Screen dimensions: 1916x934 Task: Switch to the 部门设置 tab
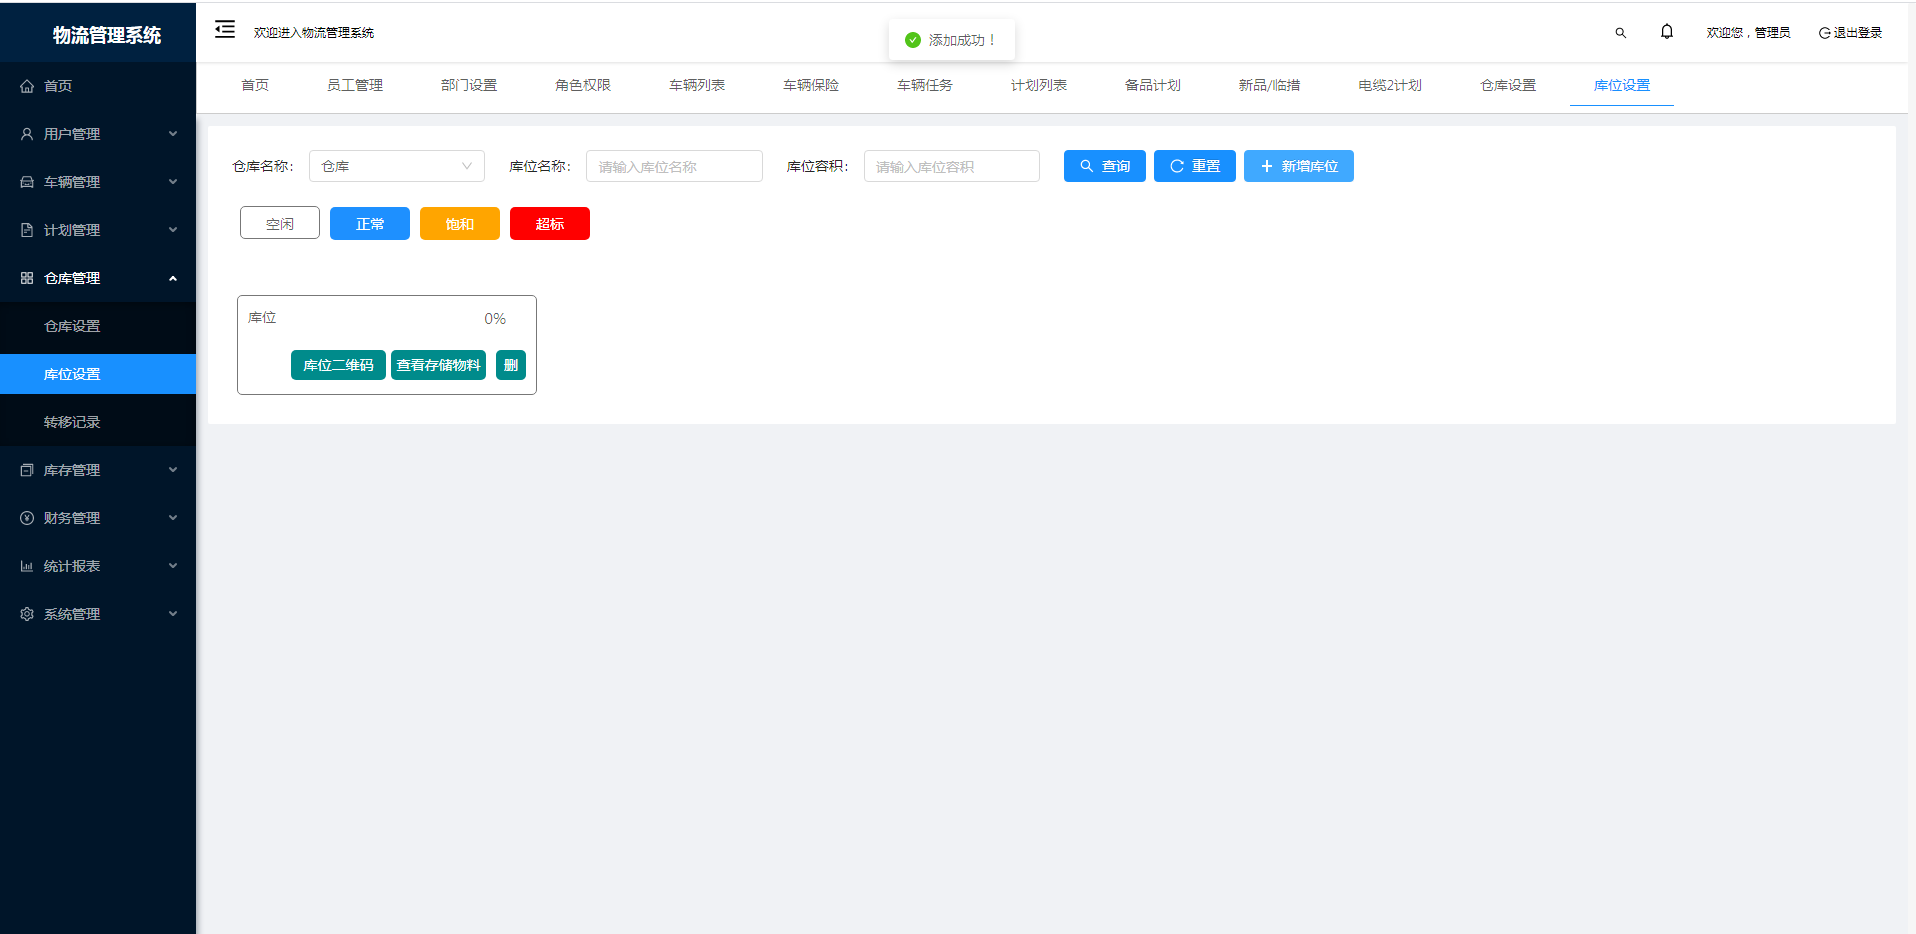469,86
